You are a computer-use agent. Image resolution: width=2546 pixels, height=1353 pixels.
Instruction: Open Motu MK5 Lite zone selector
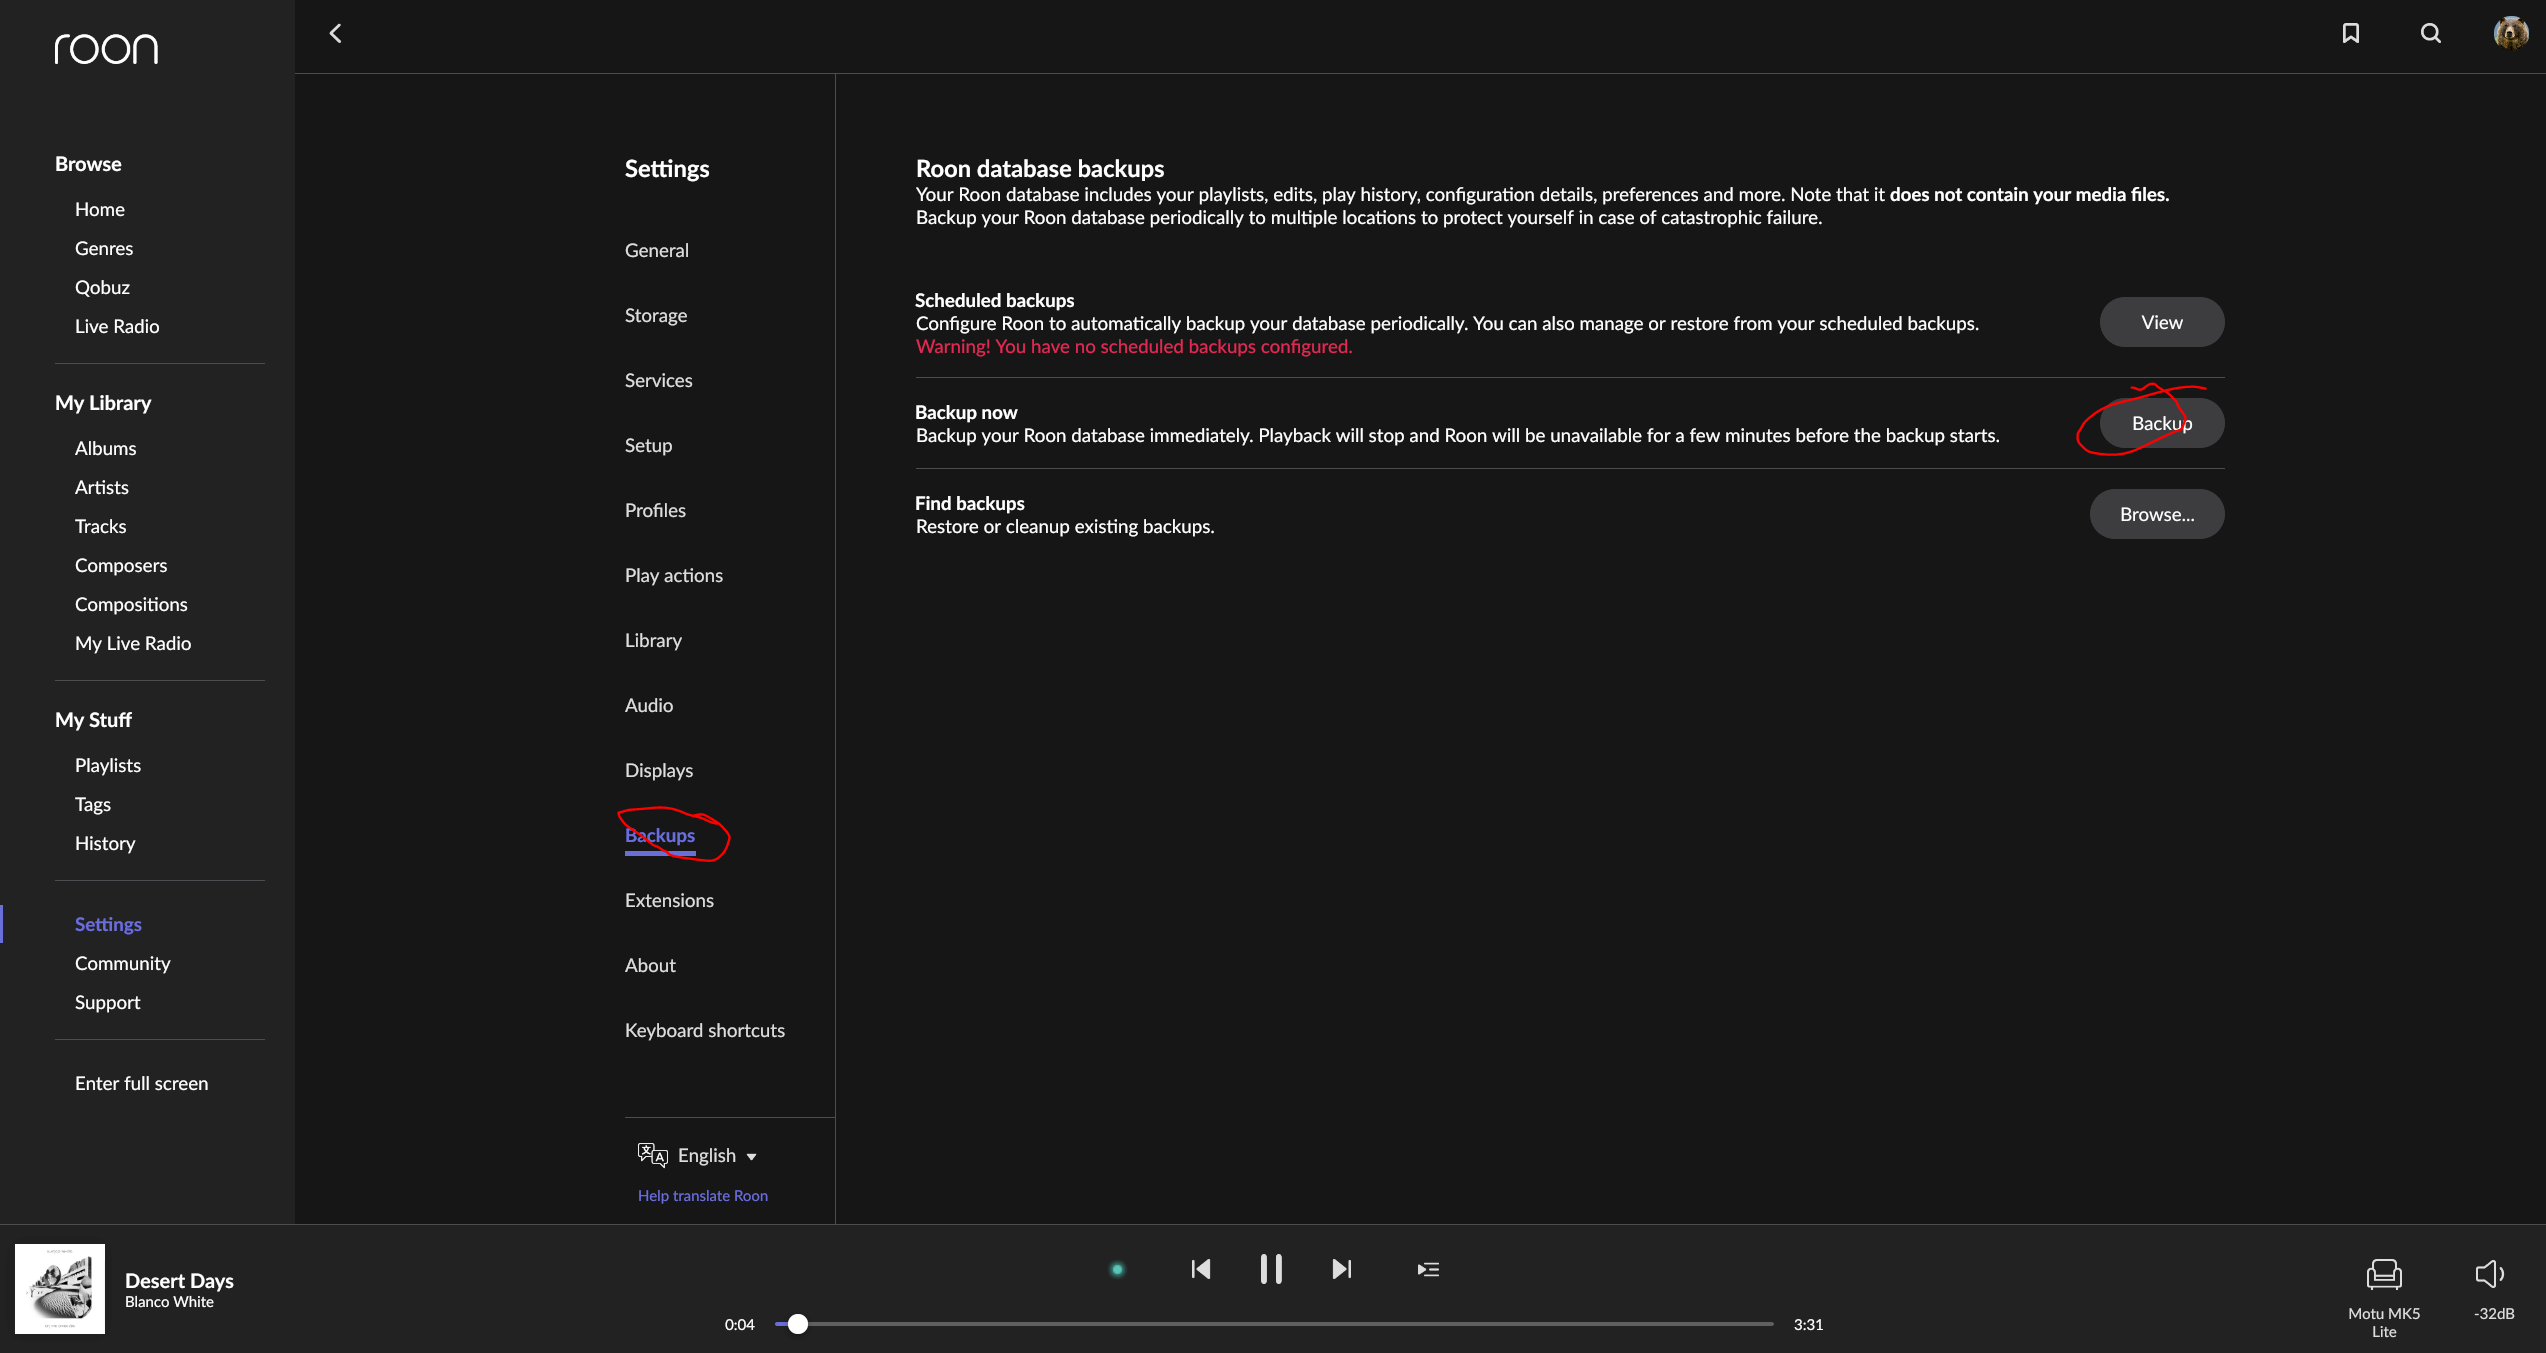(2384, 1297)
